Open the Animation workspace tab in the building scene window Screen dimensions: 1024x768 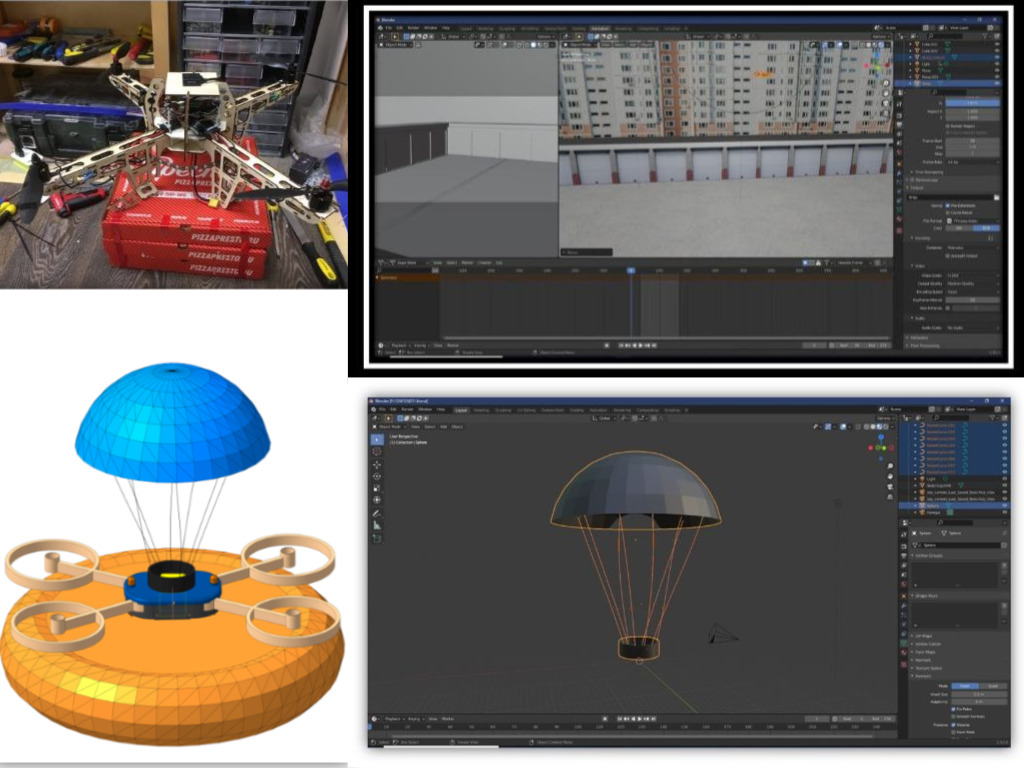600,28
